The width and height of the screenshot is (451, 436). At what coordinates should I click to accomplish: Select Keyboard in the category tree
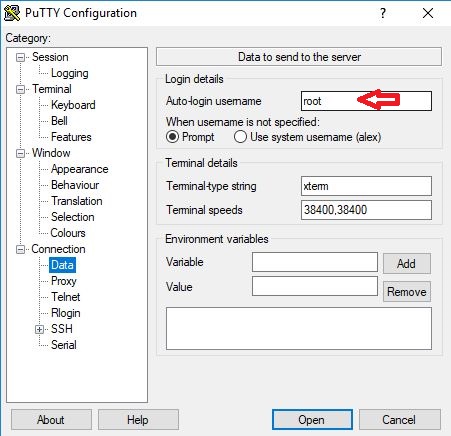point(73,105)
